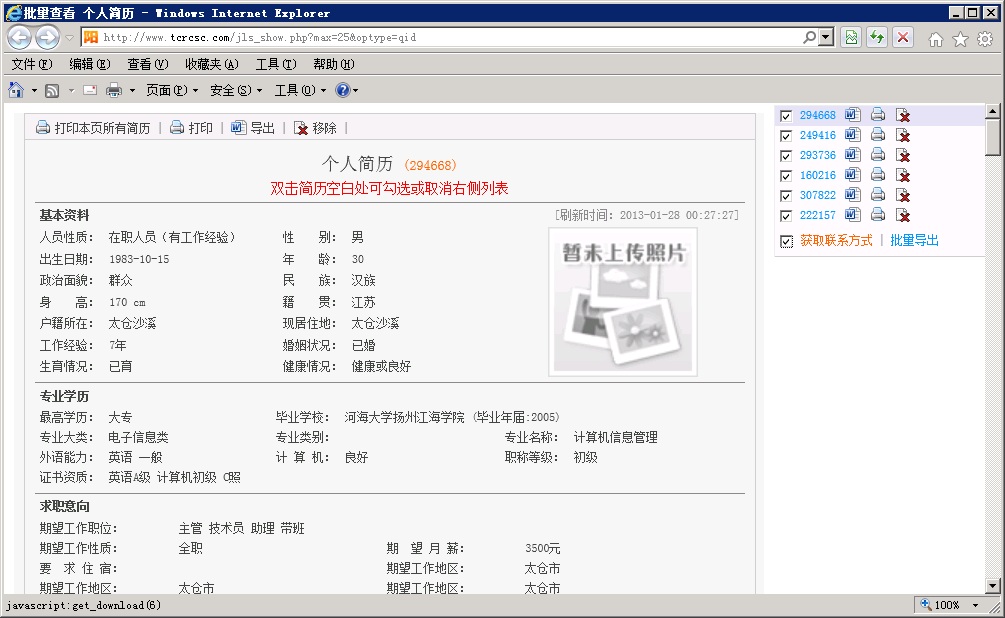Open the RSS feed icon on the command bar

[51, 89]
